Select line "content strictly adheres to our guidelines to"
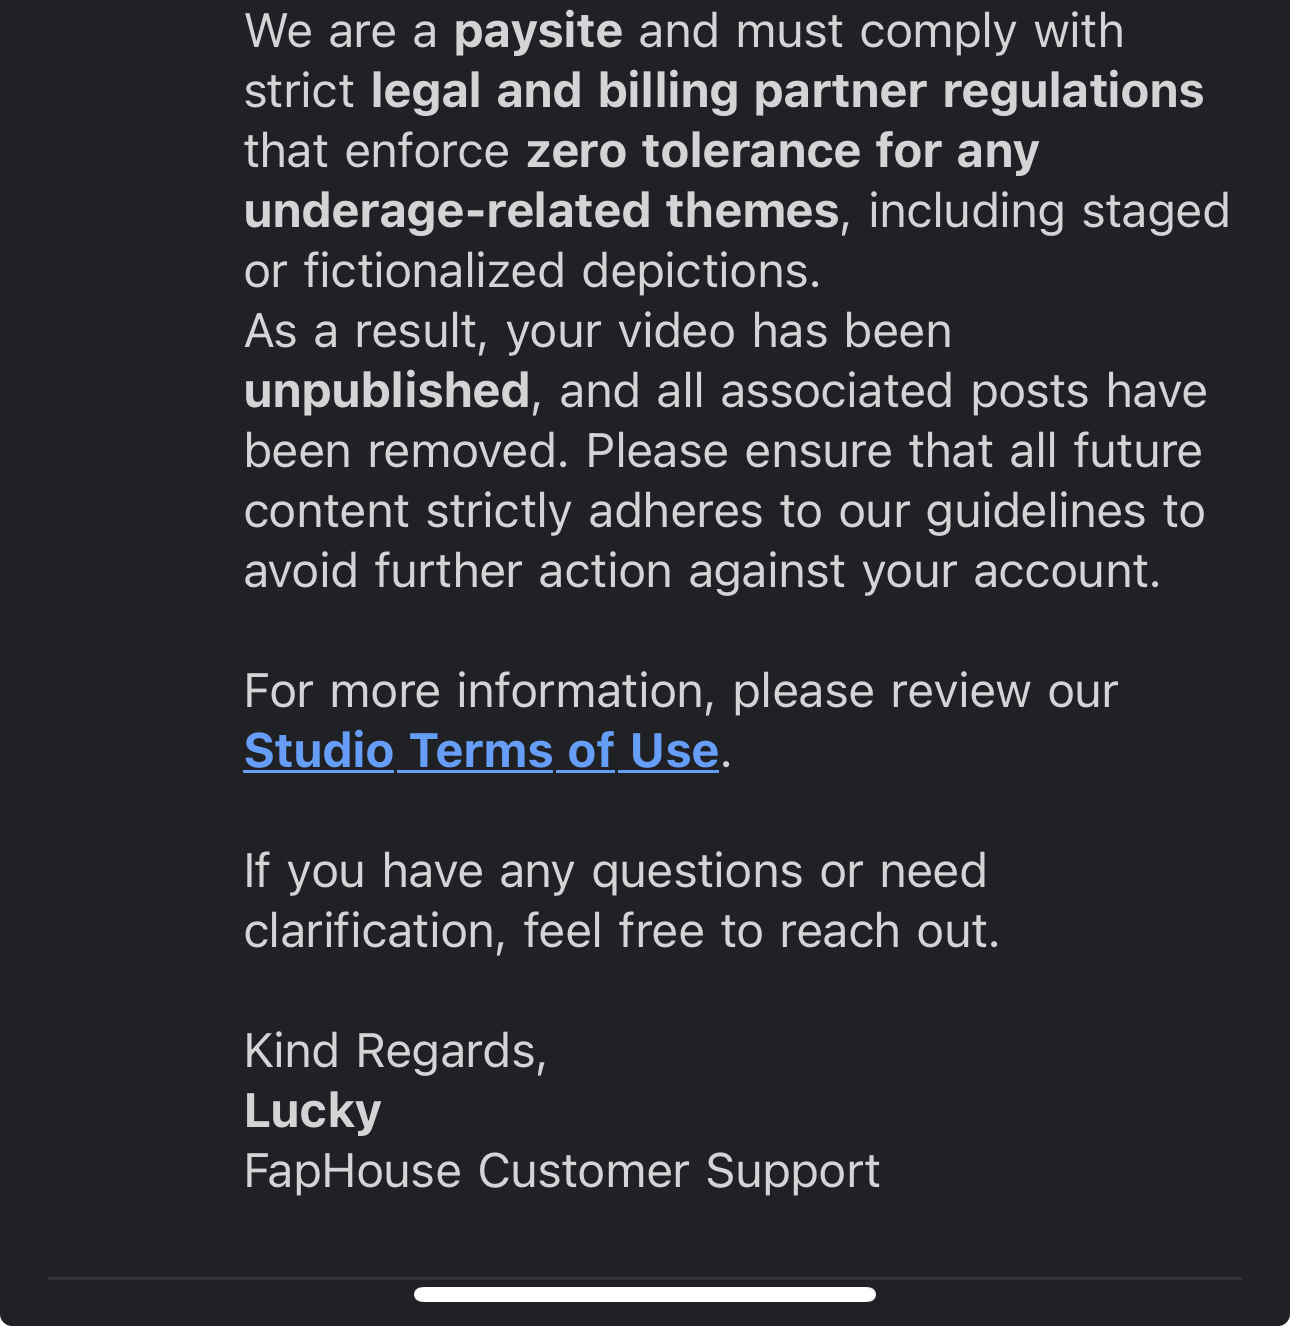 [x=724, y=511]
